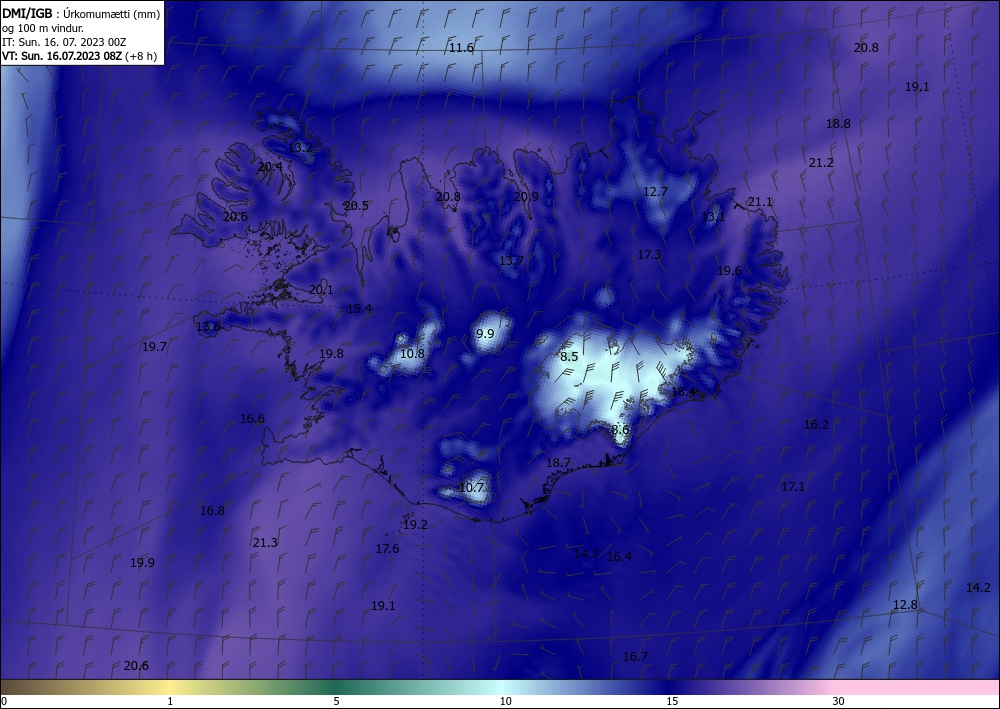Click the map value 19.6
The height and width of the screenshot is (709, 1000).
pos(729,271)
